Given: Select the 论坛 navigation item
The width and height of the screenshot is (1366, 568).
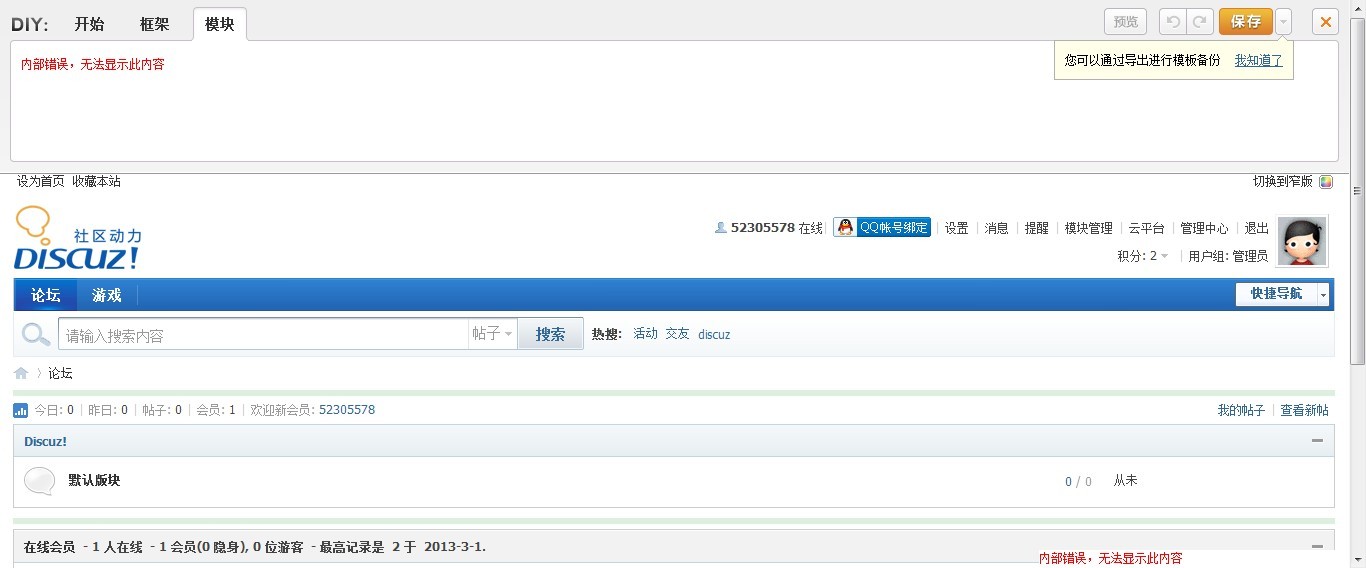Looking at the screenshot, I should coord(46,295).
